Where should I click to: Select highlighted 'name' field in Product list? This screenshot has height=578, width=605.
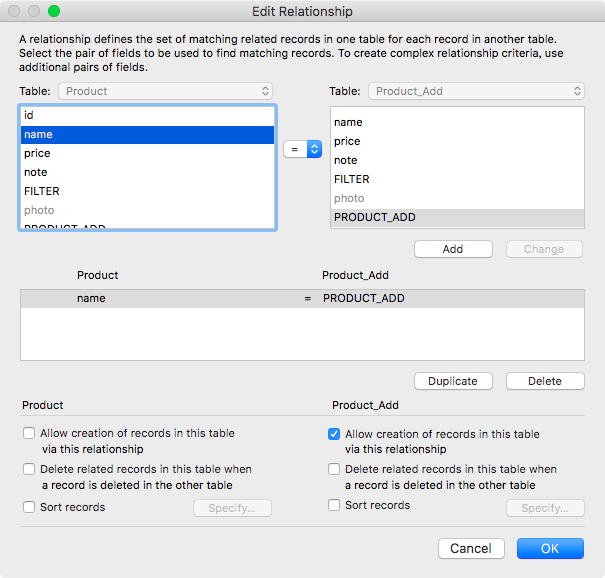point(147,134)
